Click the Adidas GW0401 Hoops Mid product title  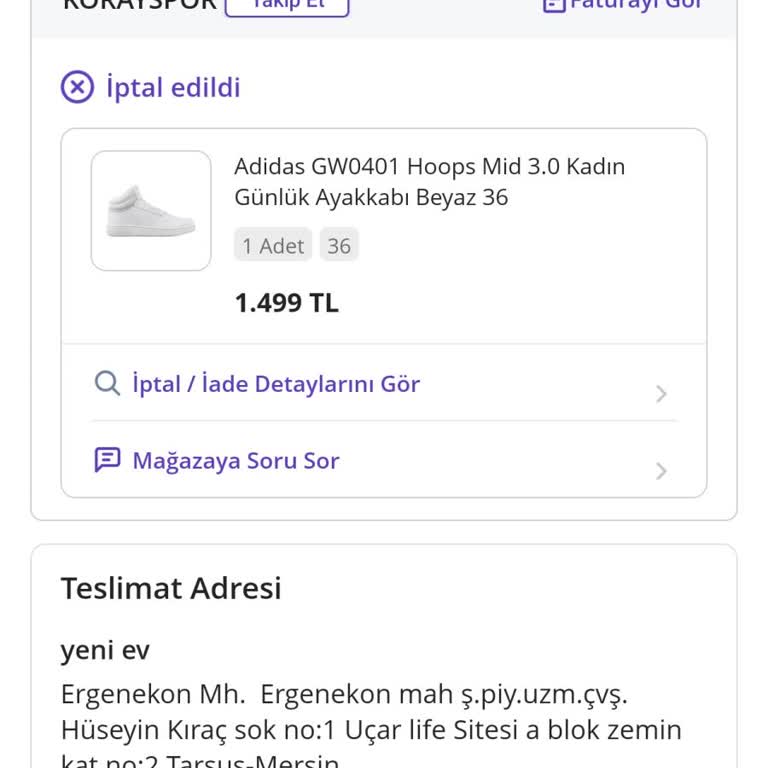430,182
